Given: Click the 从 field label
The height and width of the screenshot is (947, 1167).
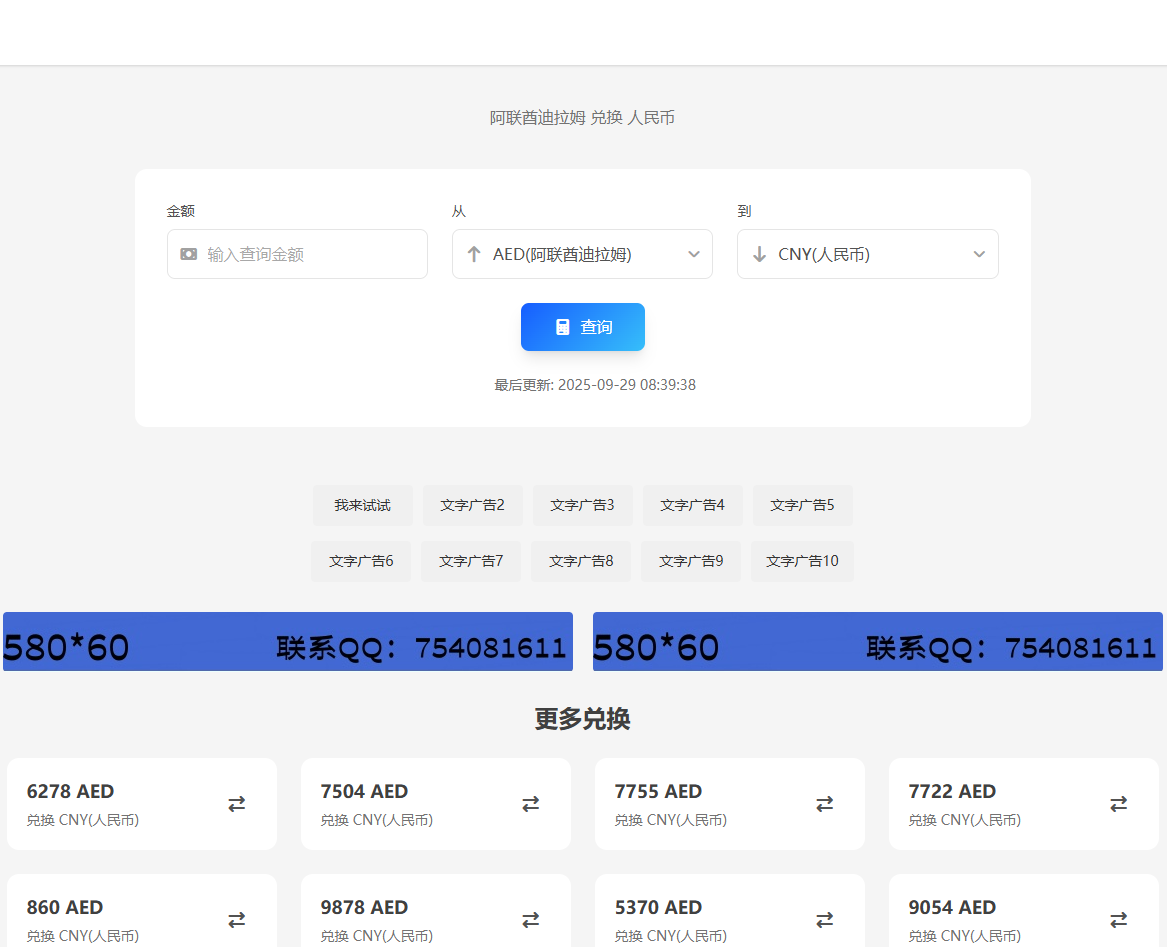Looking at the screenshot, I should (x=459, y=211).
